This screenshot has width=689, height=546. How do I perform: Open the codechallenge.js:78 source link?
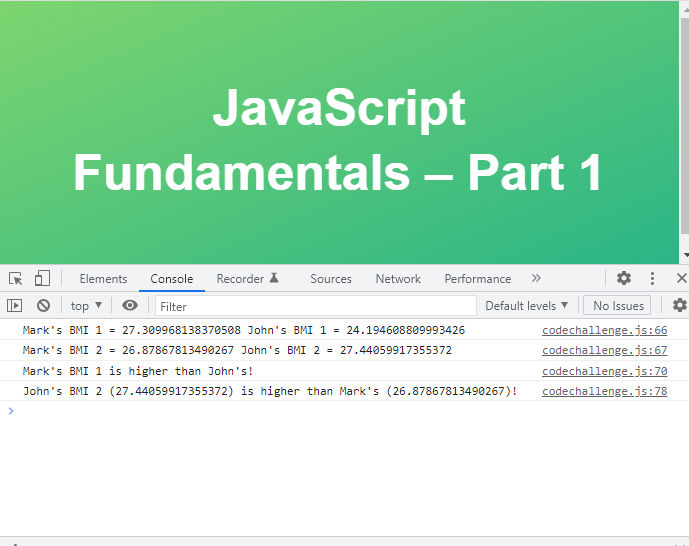(x=605, y=391)
